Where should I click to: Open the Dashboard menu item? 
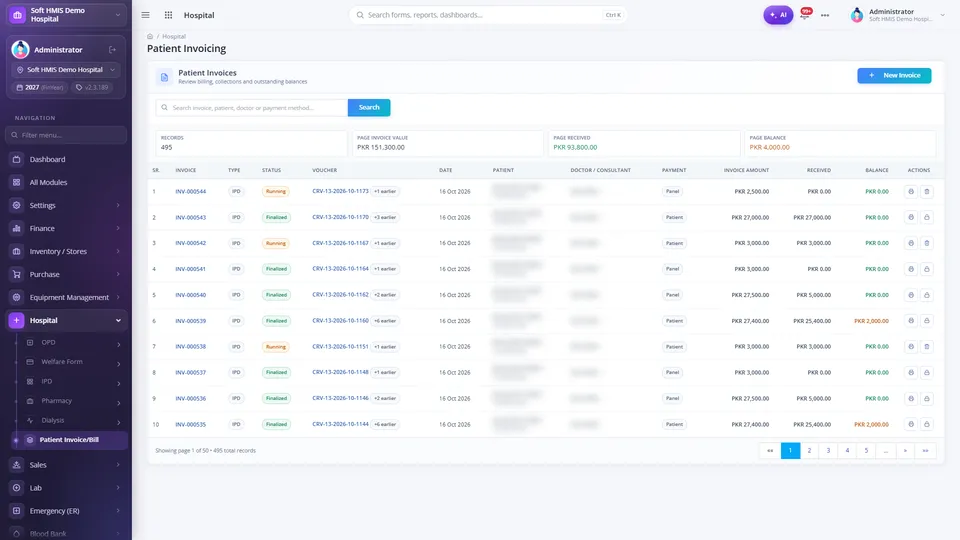point(66,159)
